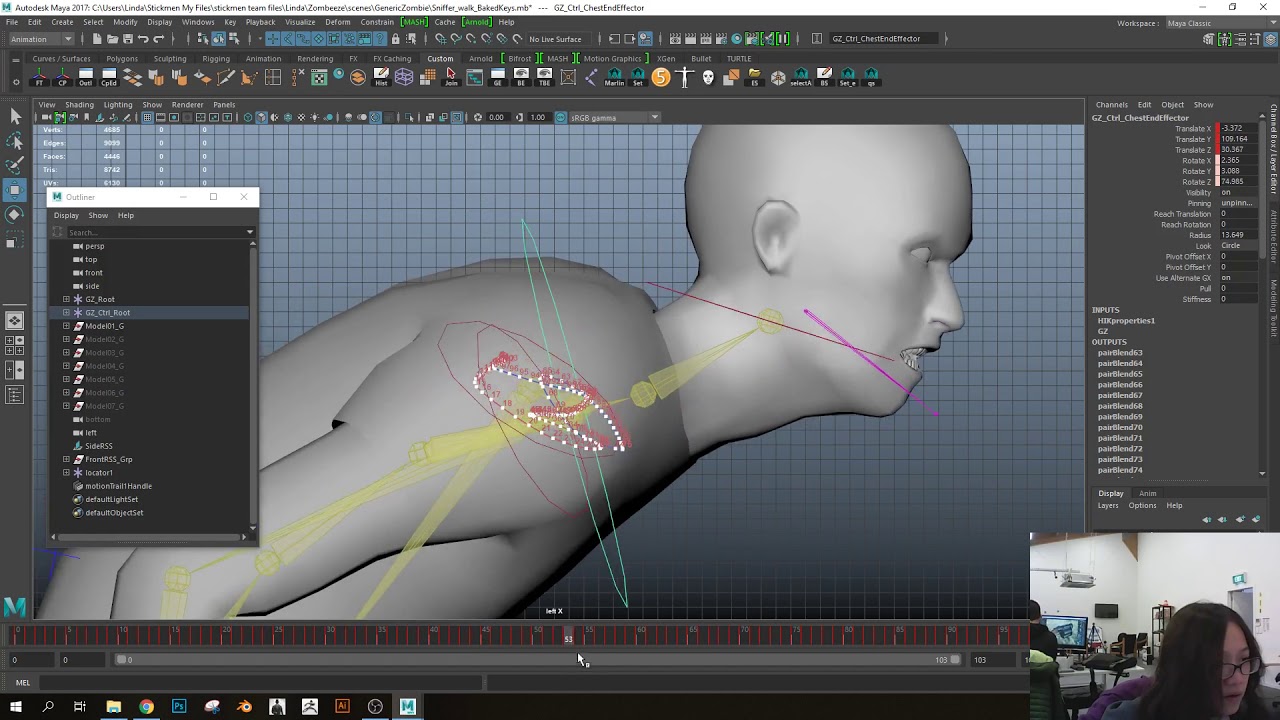Viewport: 1280px width, 720px height.
Task: Toggle snap to curves icon
Action: click(x=456, y=38)
